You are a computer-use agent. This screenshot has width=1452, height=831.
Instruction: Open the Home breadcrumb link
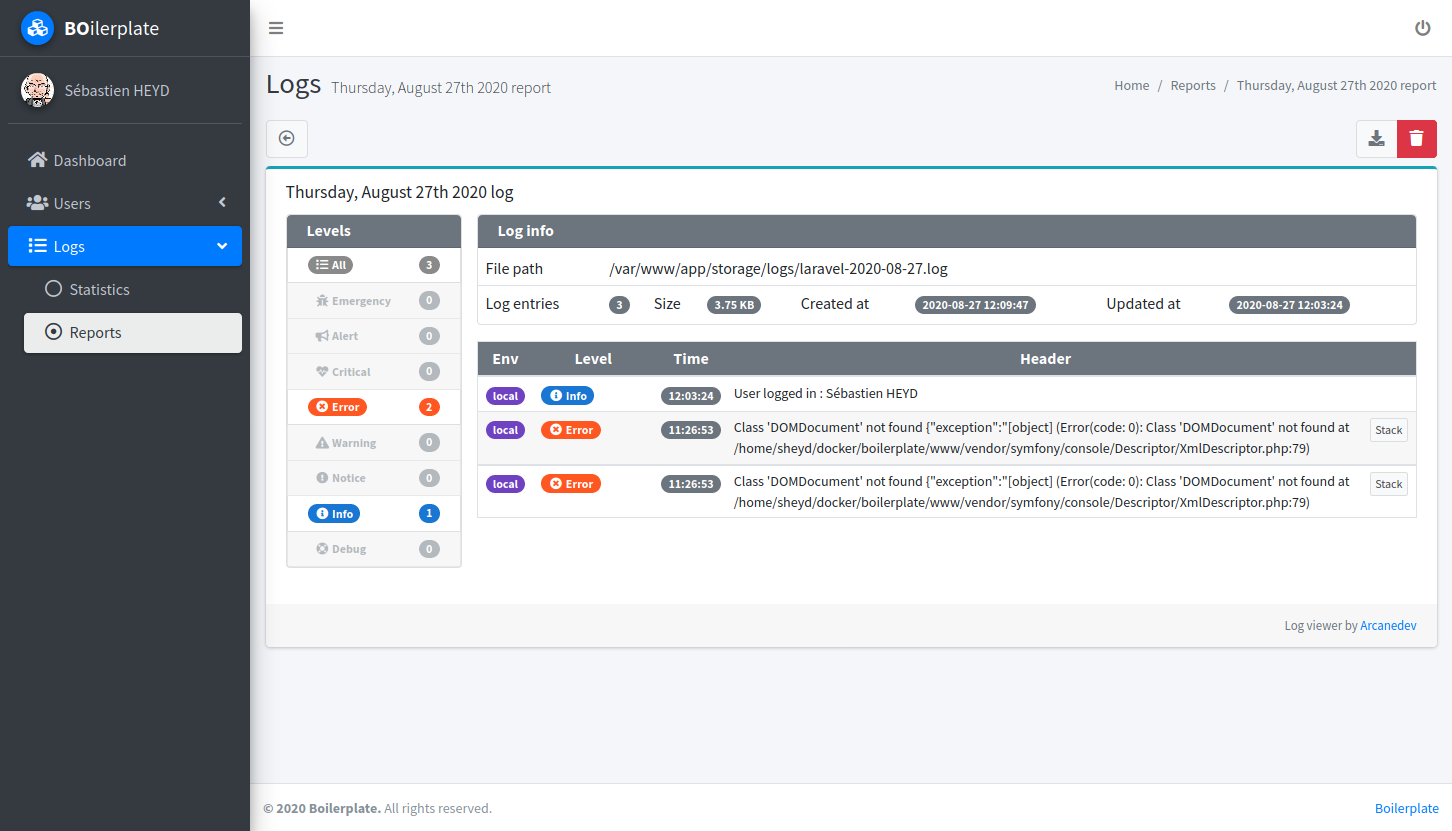pyautogui.click(x=1131, y=85)
